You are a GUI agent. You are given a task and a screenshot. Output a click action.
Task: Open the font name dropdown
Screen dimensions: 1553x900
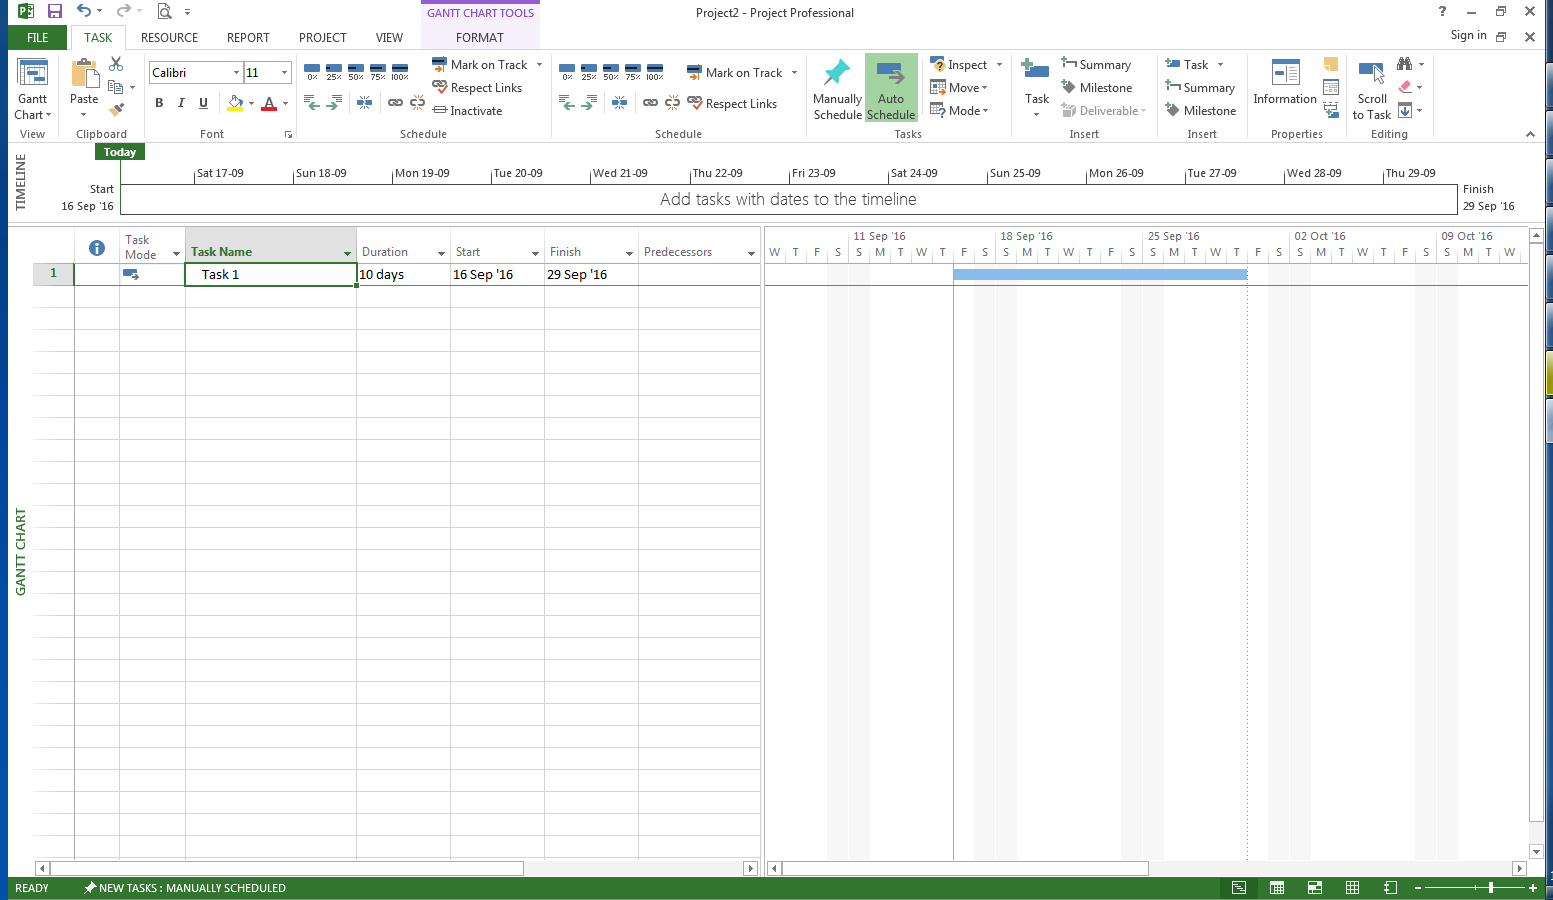coord(236,73)
